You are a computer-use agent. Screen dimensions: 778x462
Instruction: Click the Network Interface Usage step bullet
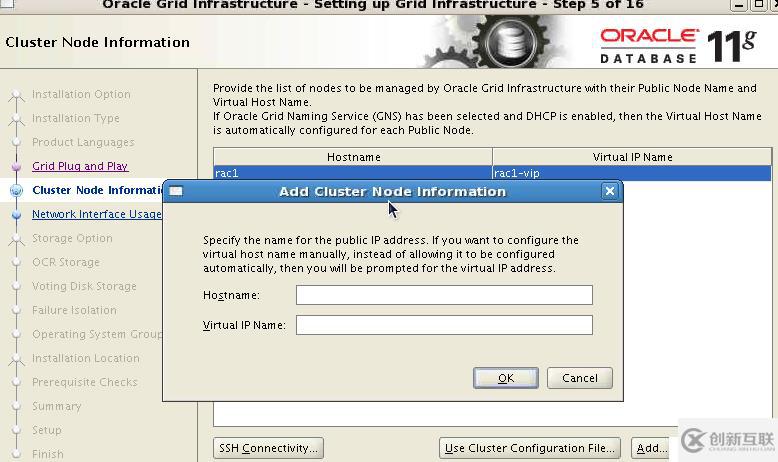(16, 215)
